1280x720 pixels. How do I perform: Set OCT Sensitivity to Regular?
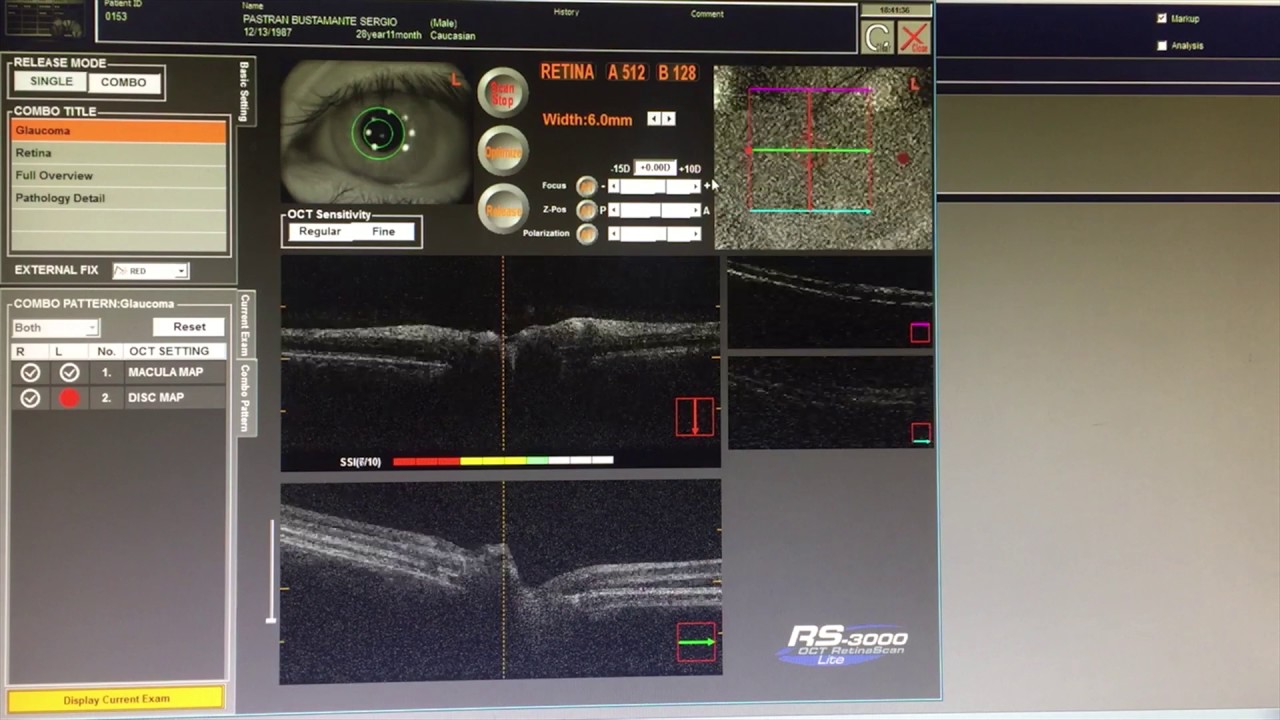click(x=320, y=232)
